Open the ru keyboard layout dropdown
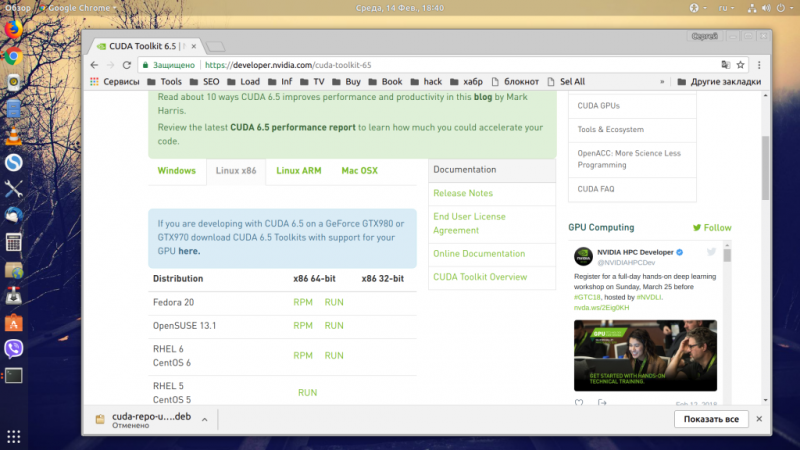 [726, 8]
